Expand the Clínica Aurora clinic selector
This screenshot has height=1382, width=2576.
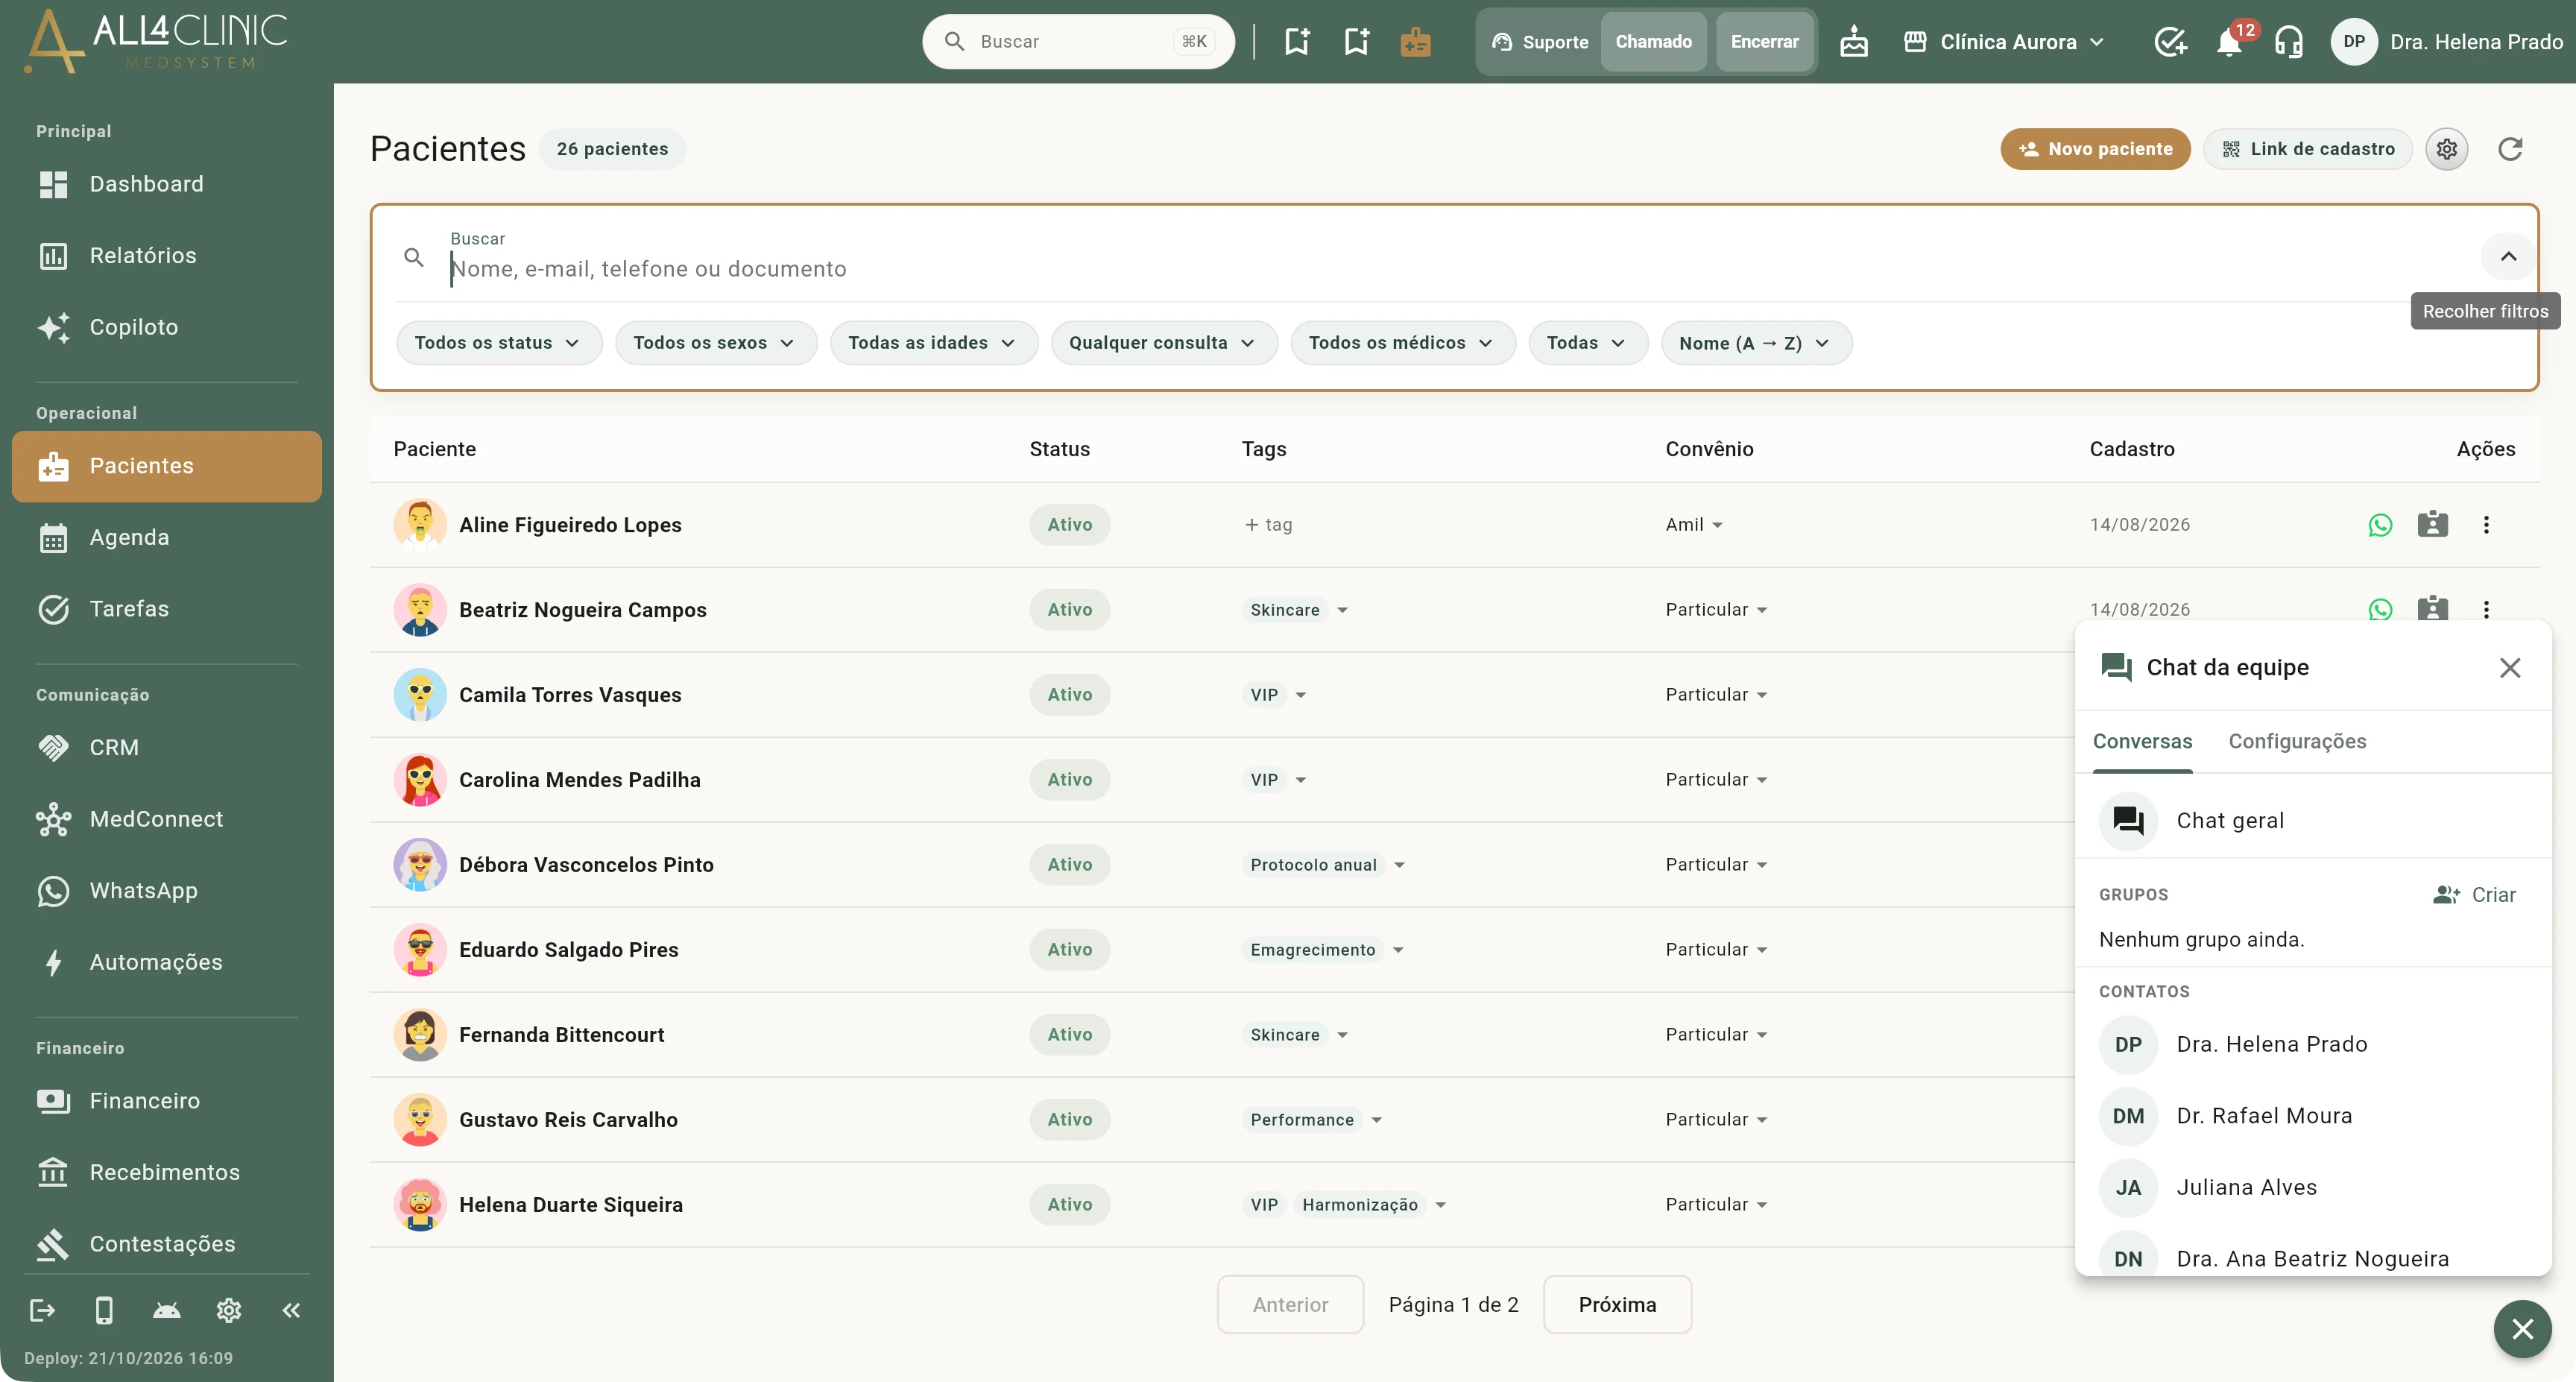(x=2005, y=42)
